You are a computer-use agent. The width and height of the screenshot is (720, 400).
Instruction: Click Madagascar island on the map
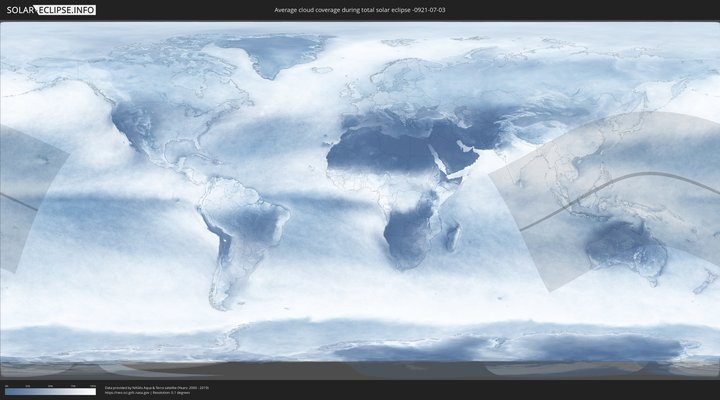453,236
